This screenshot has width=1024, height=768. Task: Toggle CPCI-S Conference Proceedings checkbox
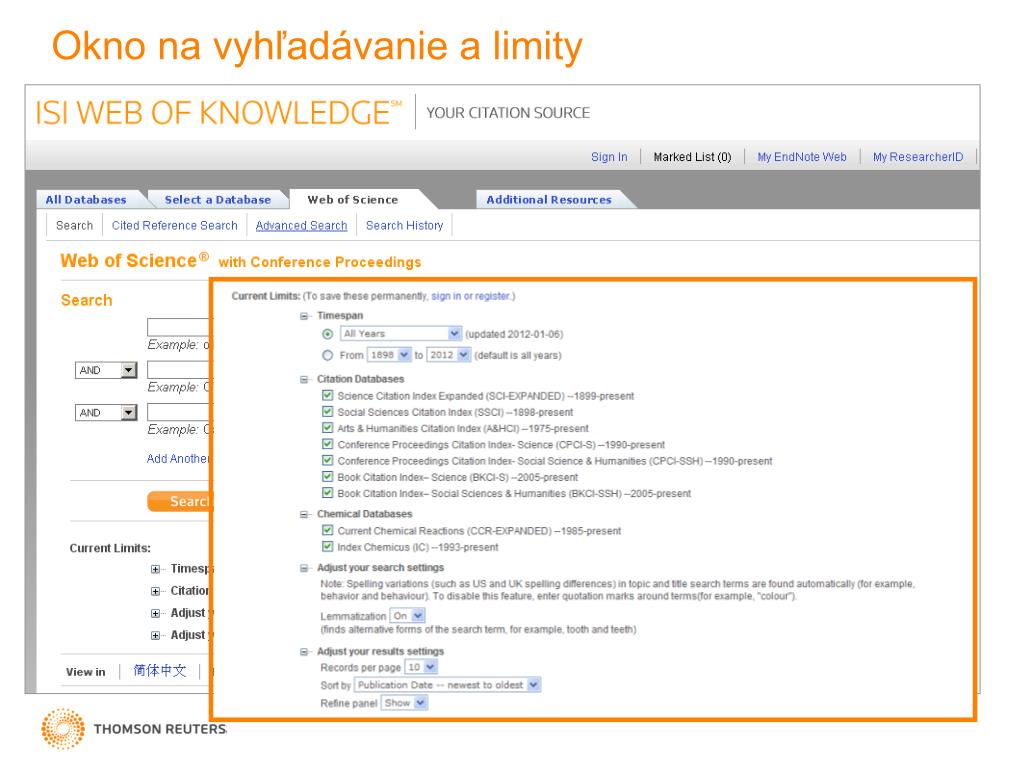click(x=328, y=444)
